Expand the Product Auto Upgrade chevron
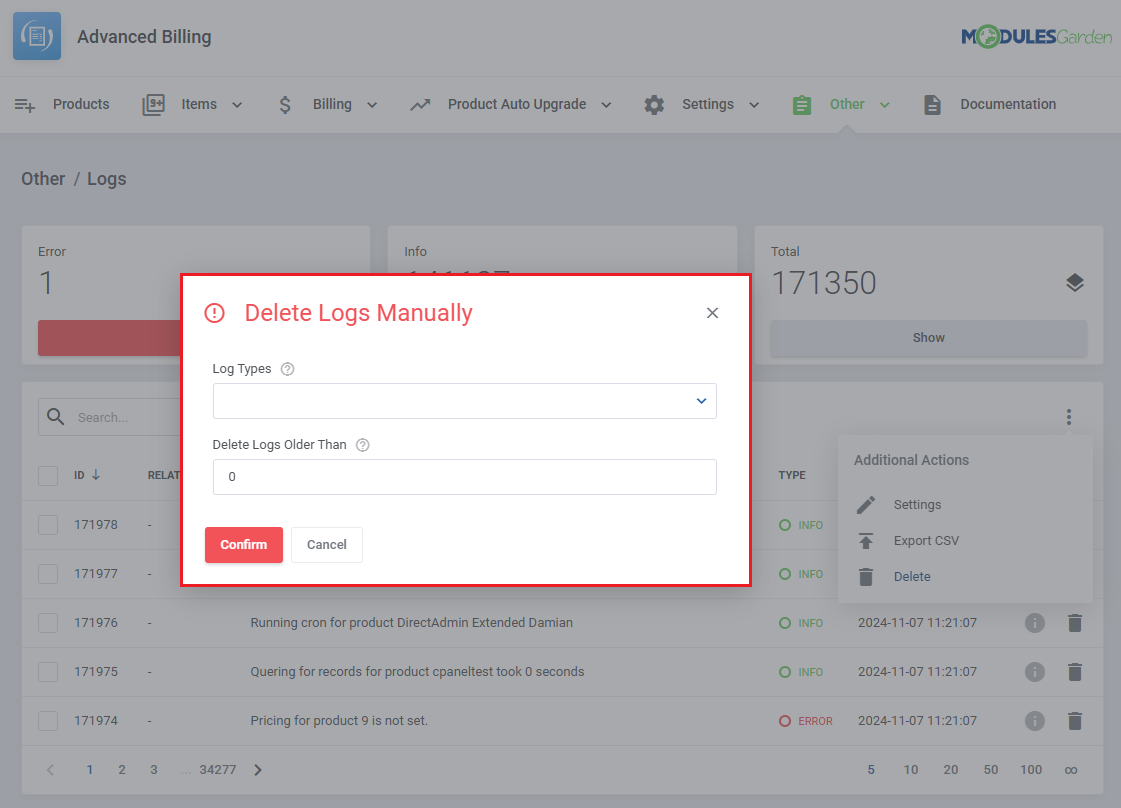Screen dimensions: 1121x808 (x=606, y=105)
